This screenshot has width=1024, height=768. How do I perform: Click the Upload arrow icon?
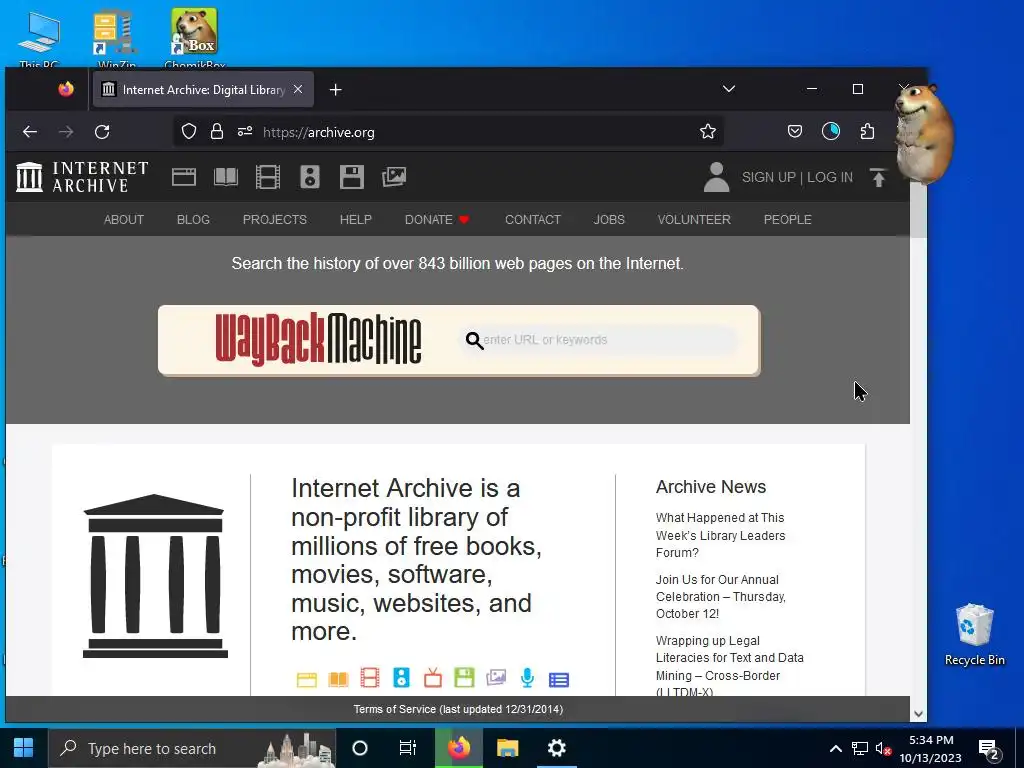tap(878, 177)
